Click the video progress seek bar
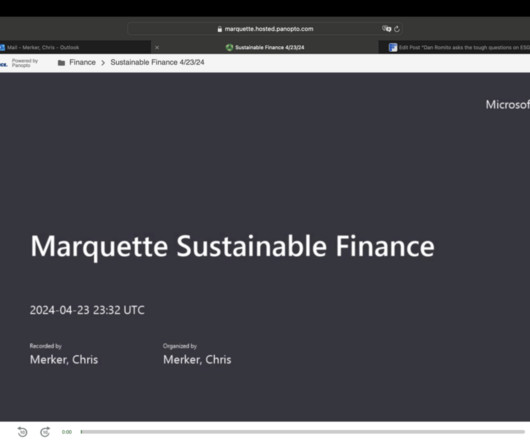This screenshot has width=530, height=442. tap(303, 432)
